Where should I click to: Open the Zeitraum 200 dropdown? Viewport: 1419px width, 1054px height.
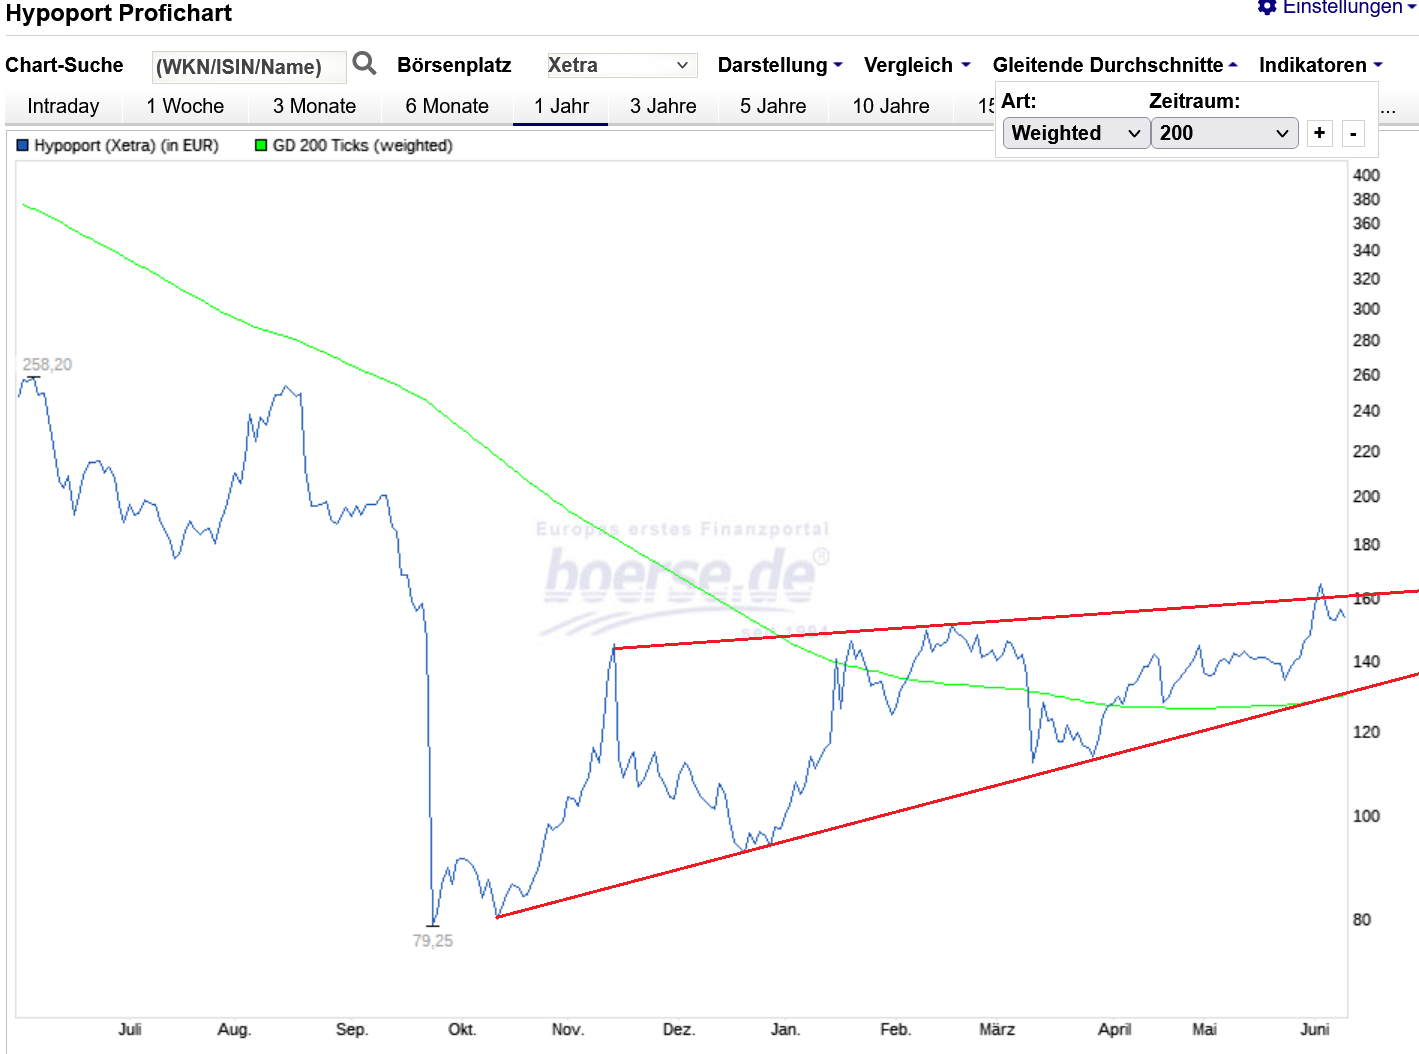click(x=1223, y=133)
